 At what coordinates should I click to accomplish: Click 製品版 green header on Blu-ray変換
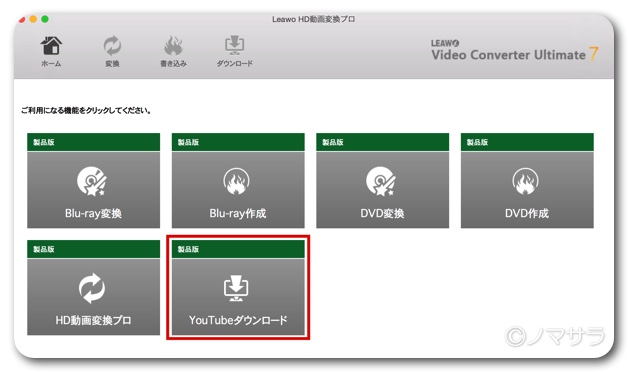point(93,142)
